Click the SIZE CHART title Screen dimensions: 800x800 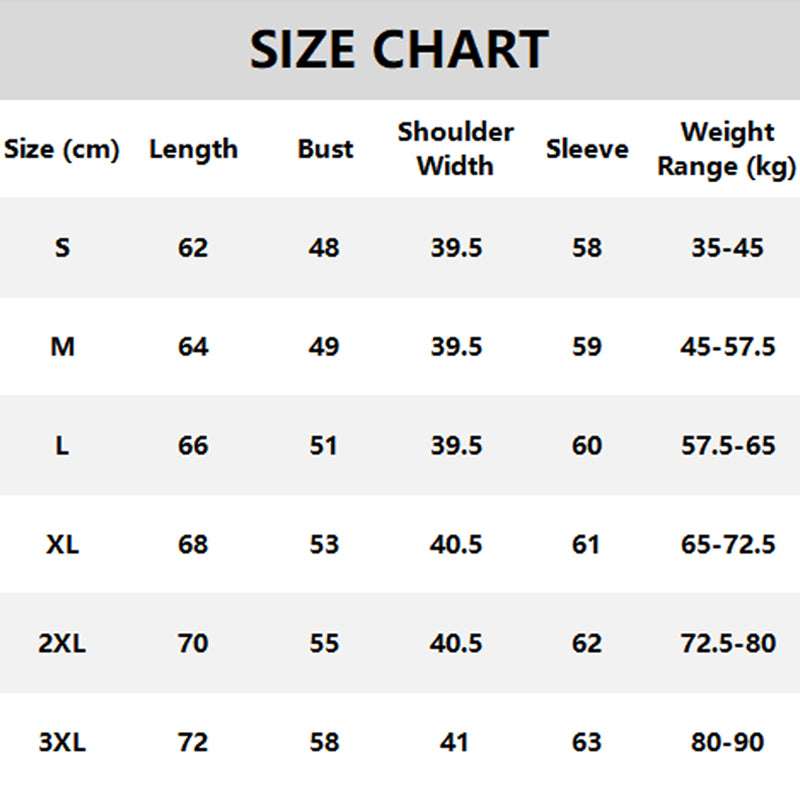point(399,49)
